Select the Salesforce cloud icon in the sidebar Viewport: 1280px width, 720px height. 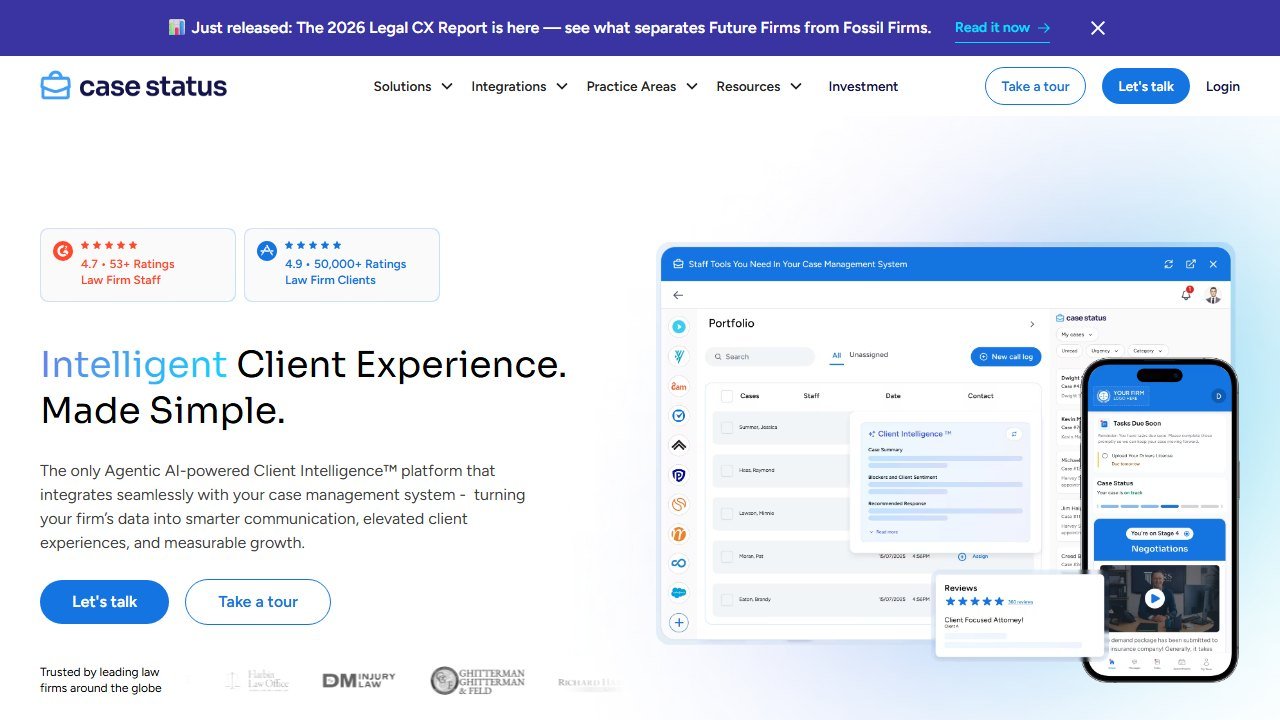679,593
